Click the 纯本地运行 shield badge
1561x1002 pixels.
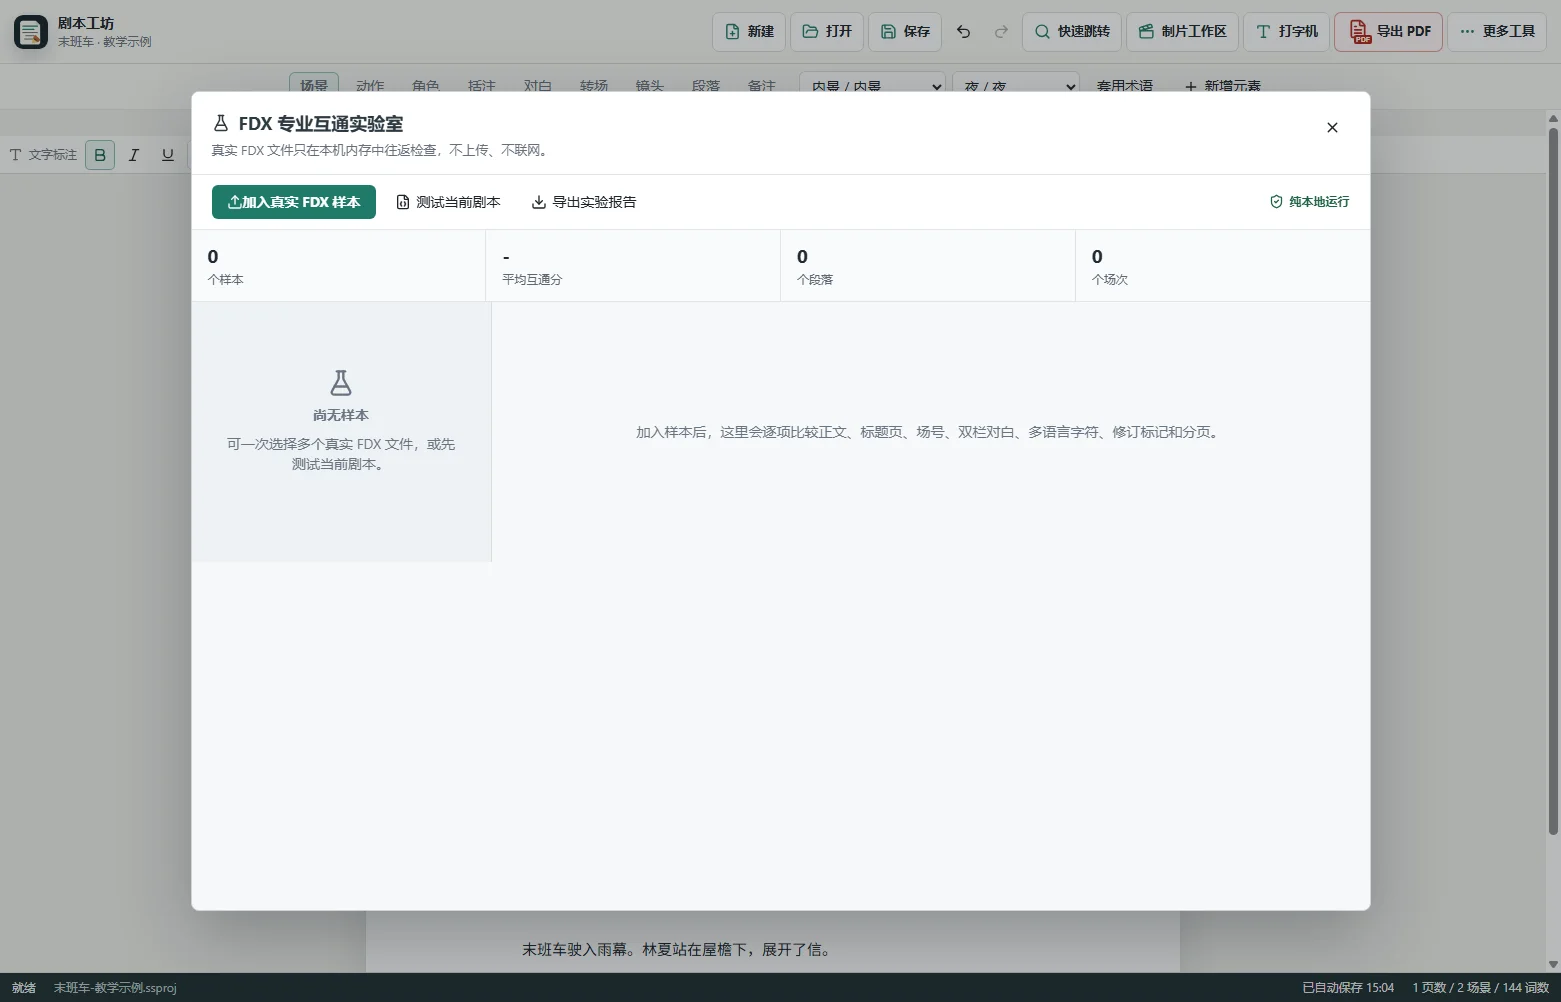[1309, 202]
